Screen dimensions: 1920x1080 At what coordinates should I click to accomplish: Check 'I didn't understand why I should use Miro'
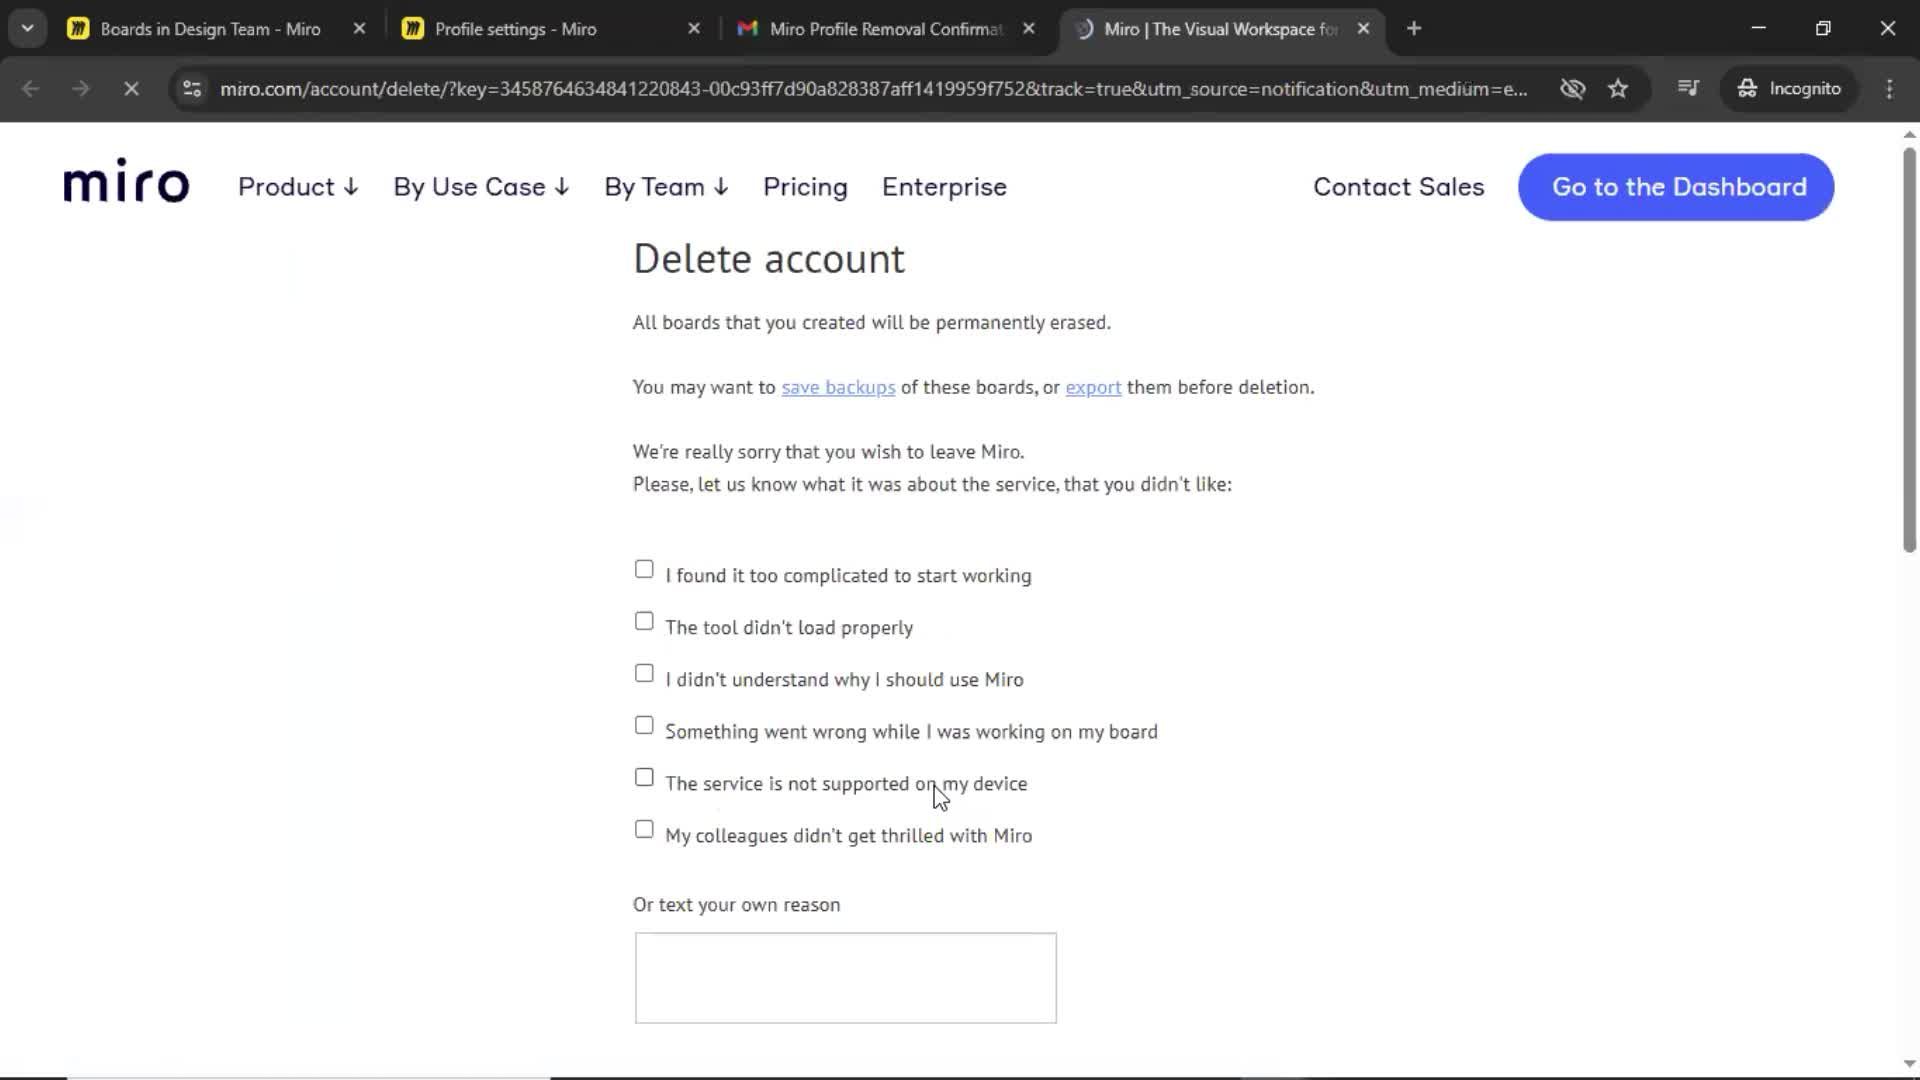point(644,673)
